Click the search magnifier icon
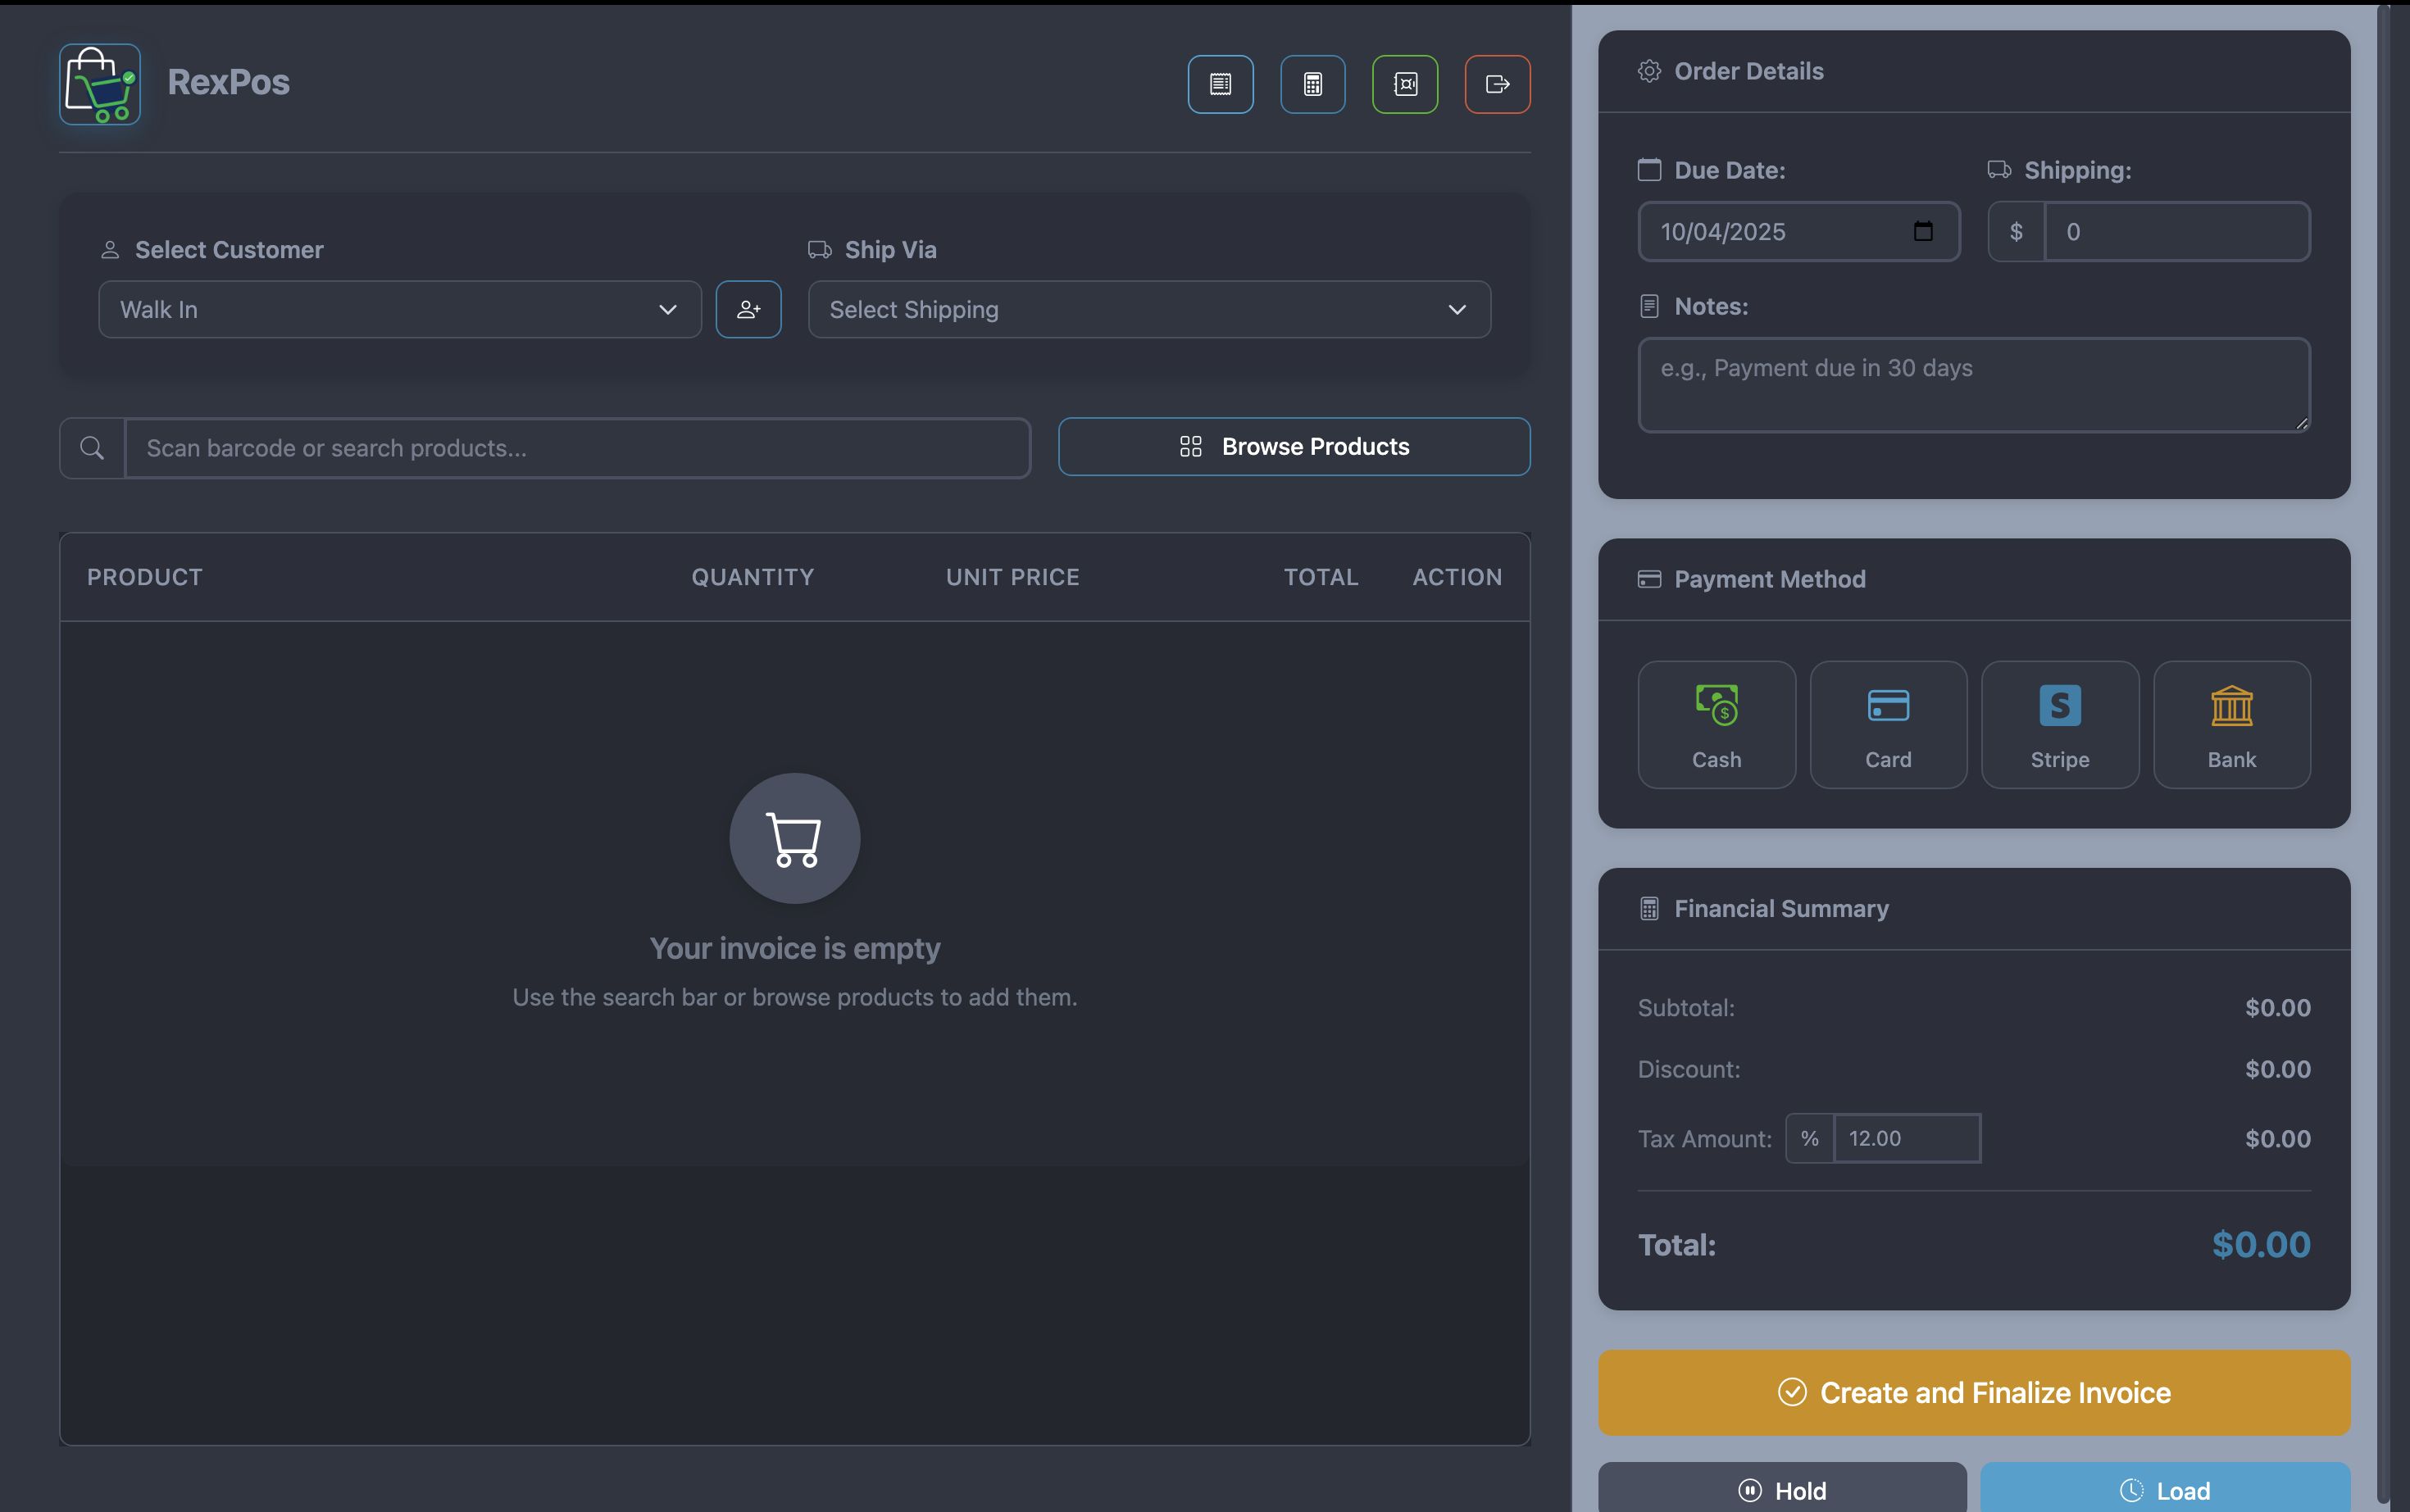 point(92,448)
